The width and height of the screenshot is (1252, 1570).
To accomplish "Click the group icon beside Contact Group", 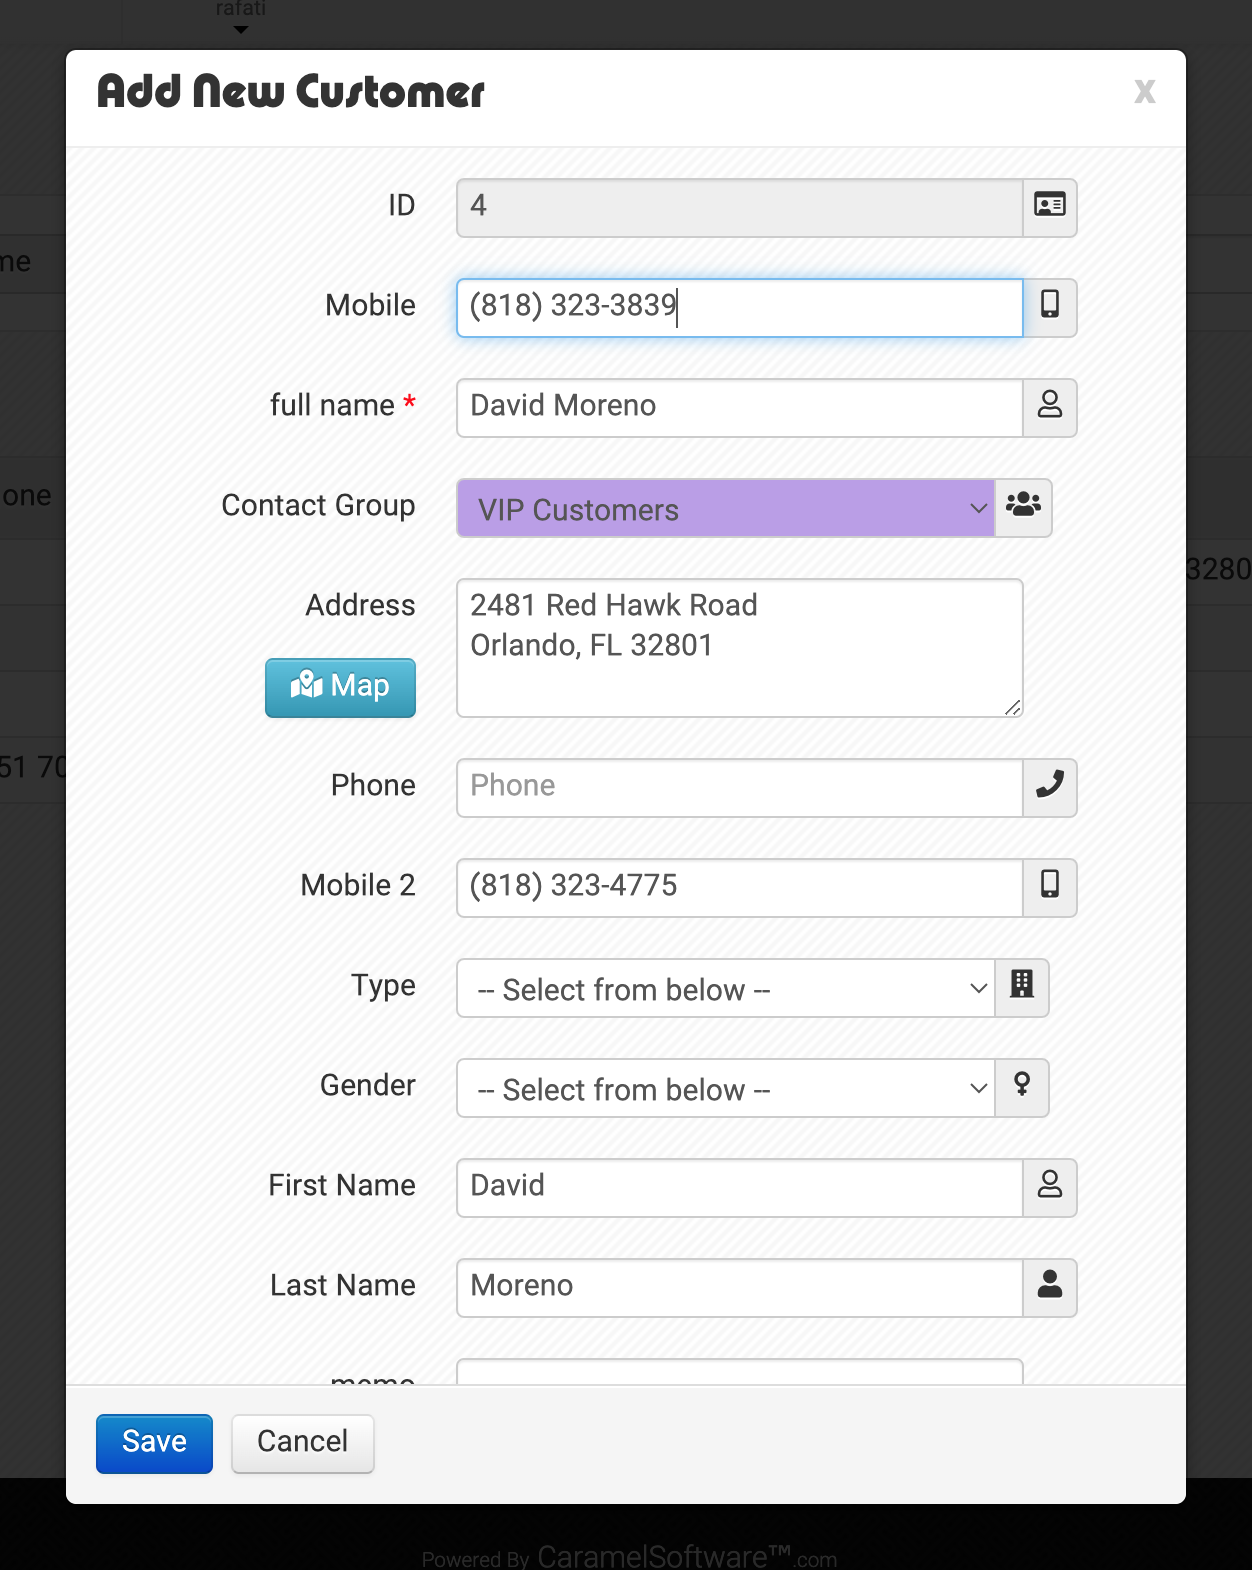I will pyautogui.click(x=1023, y=506).
